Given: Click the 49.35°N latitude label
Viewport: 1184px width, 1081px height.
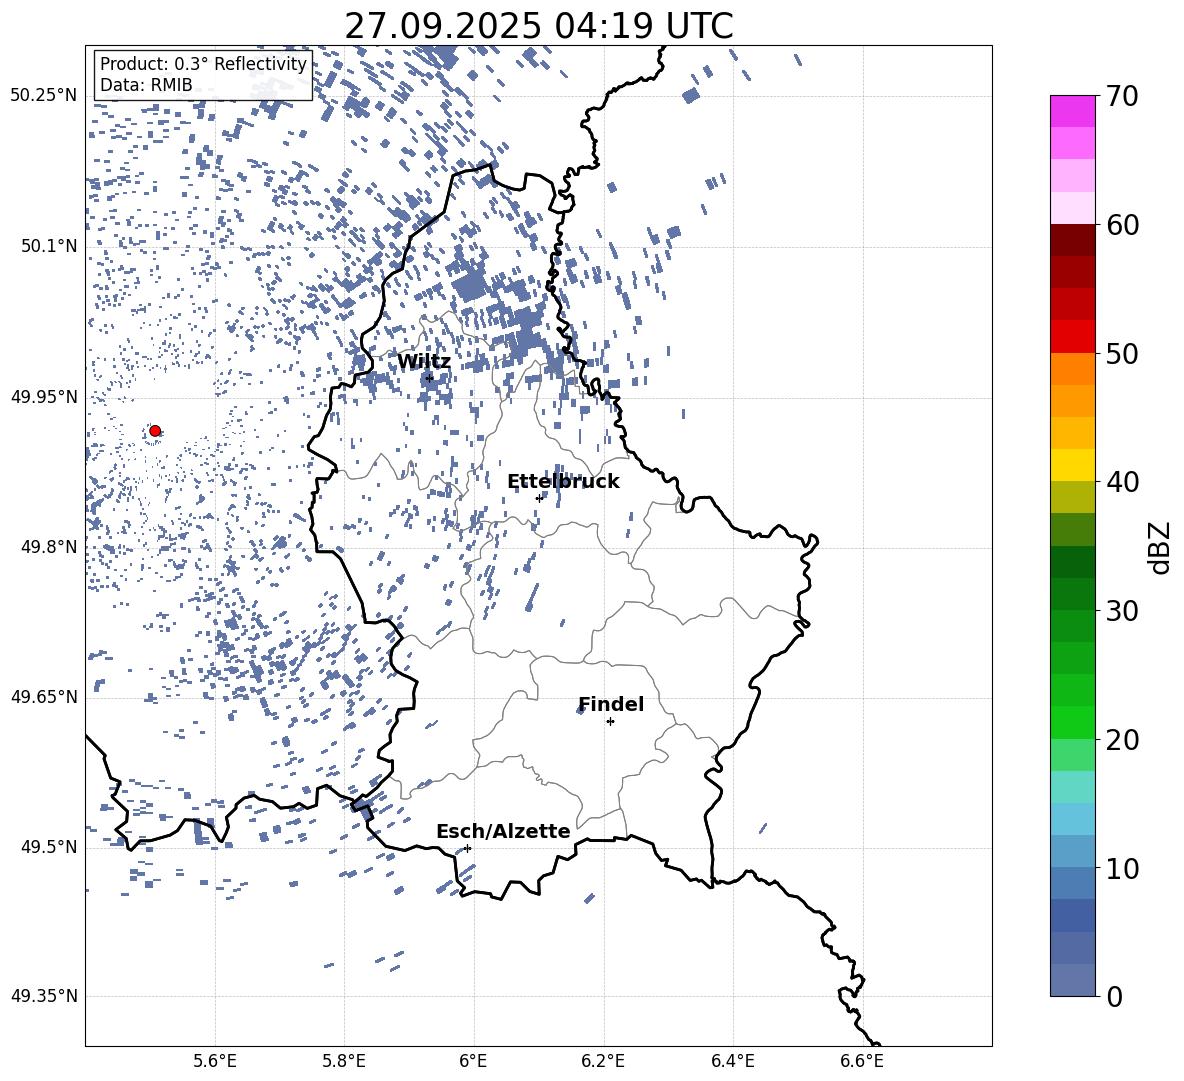Looking at the screenshot, I should coord(44,996).
